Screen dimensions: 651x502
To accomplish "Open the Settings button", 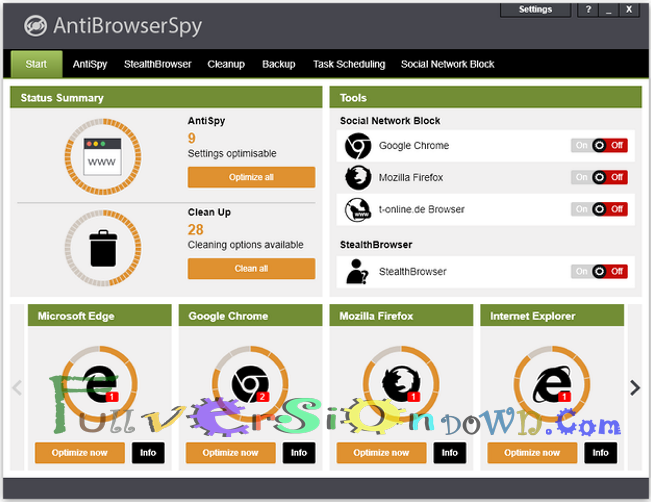I will 535,10.
